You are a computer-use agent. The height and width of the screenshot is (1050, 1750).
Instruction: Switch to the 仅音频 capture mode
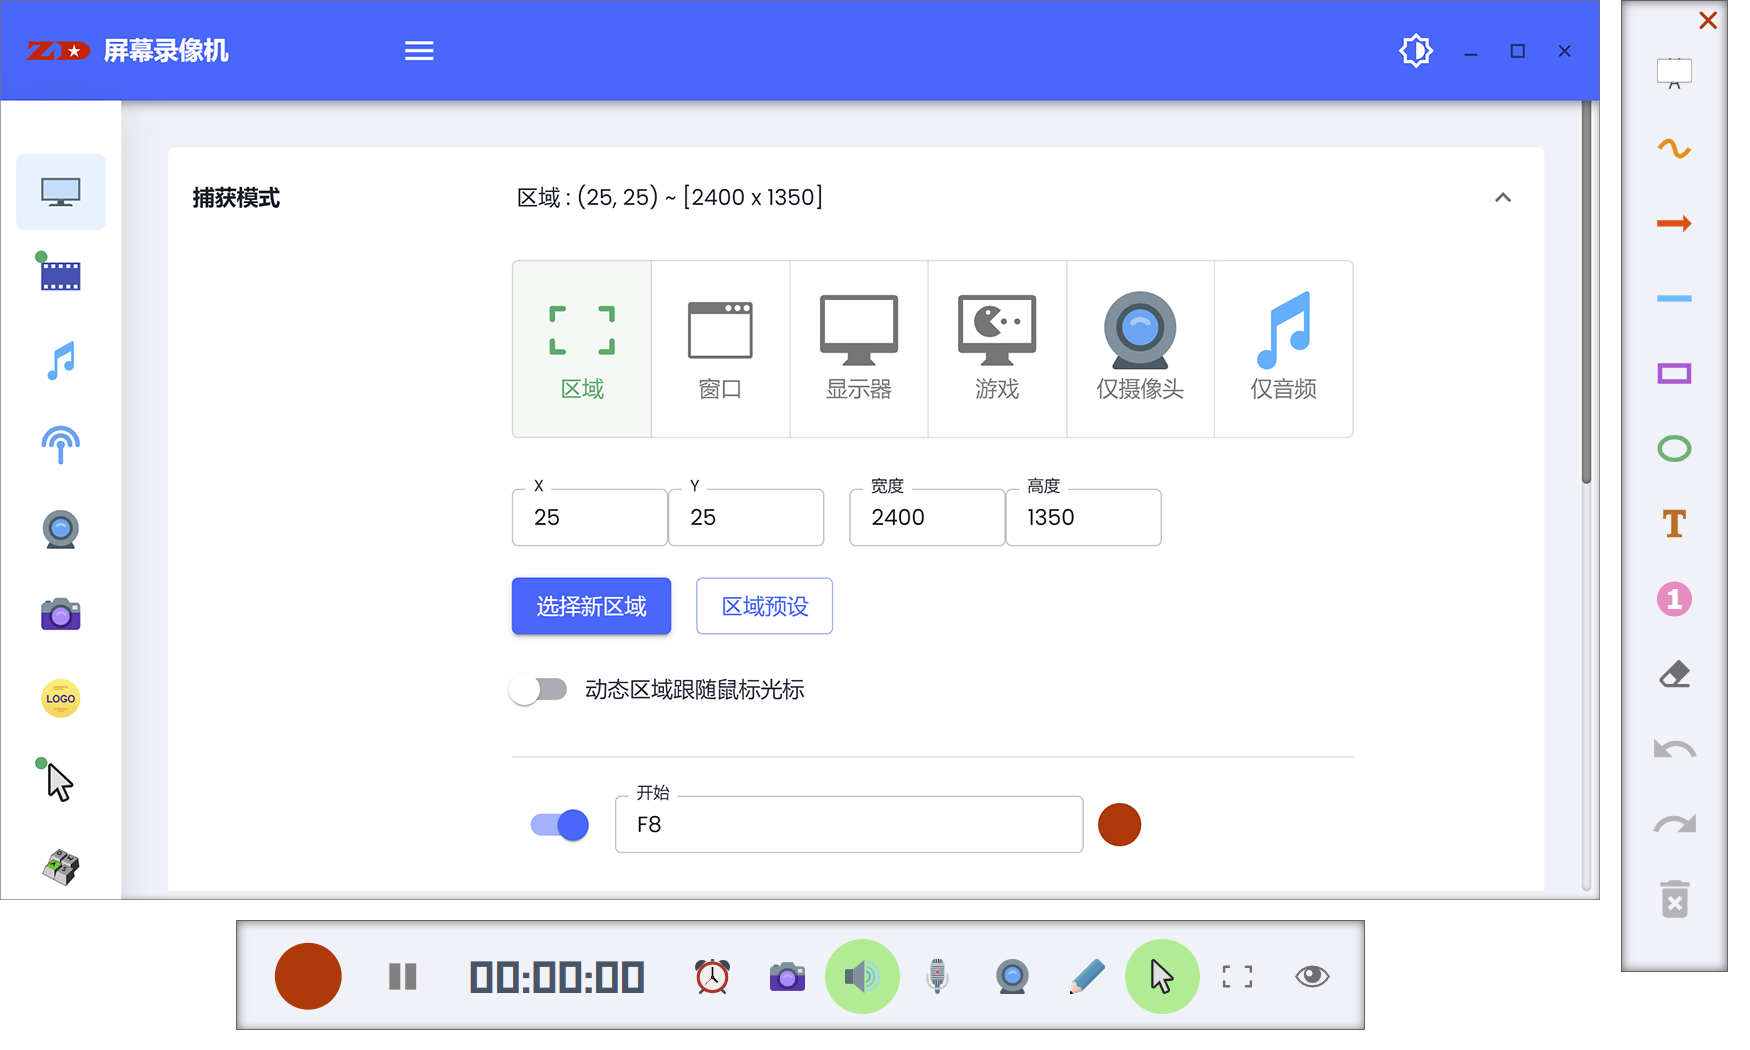[x=1283, y=348]
